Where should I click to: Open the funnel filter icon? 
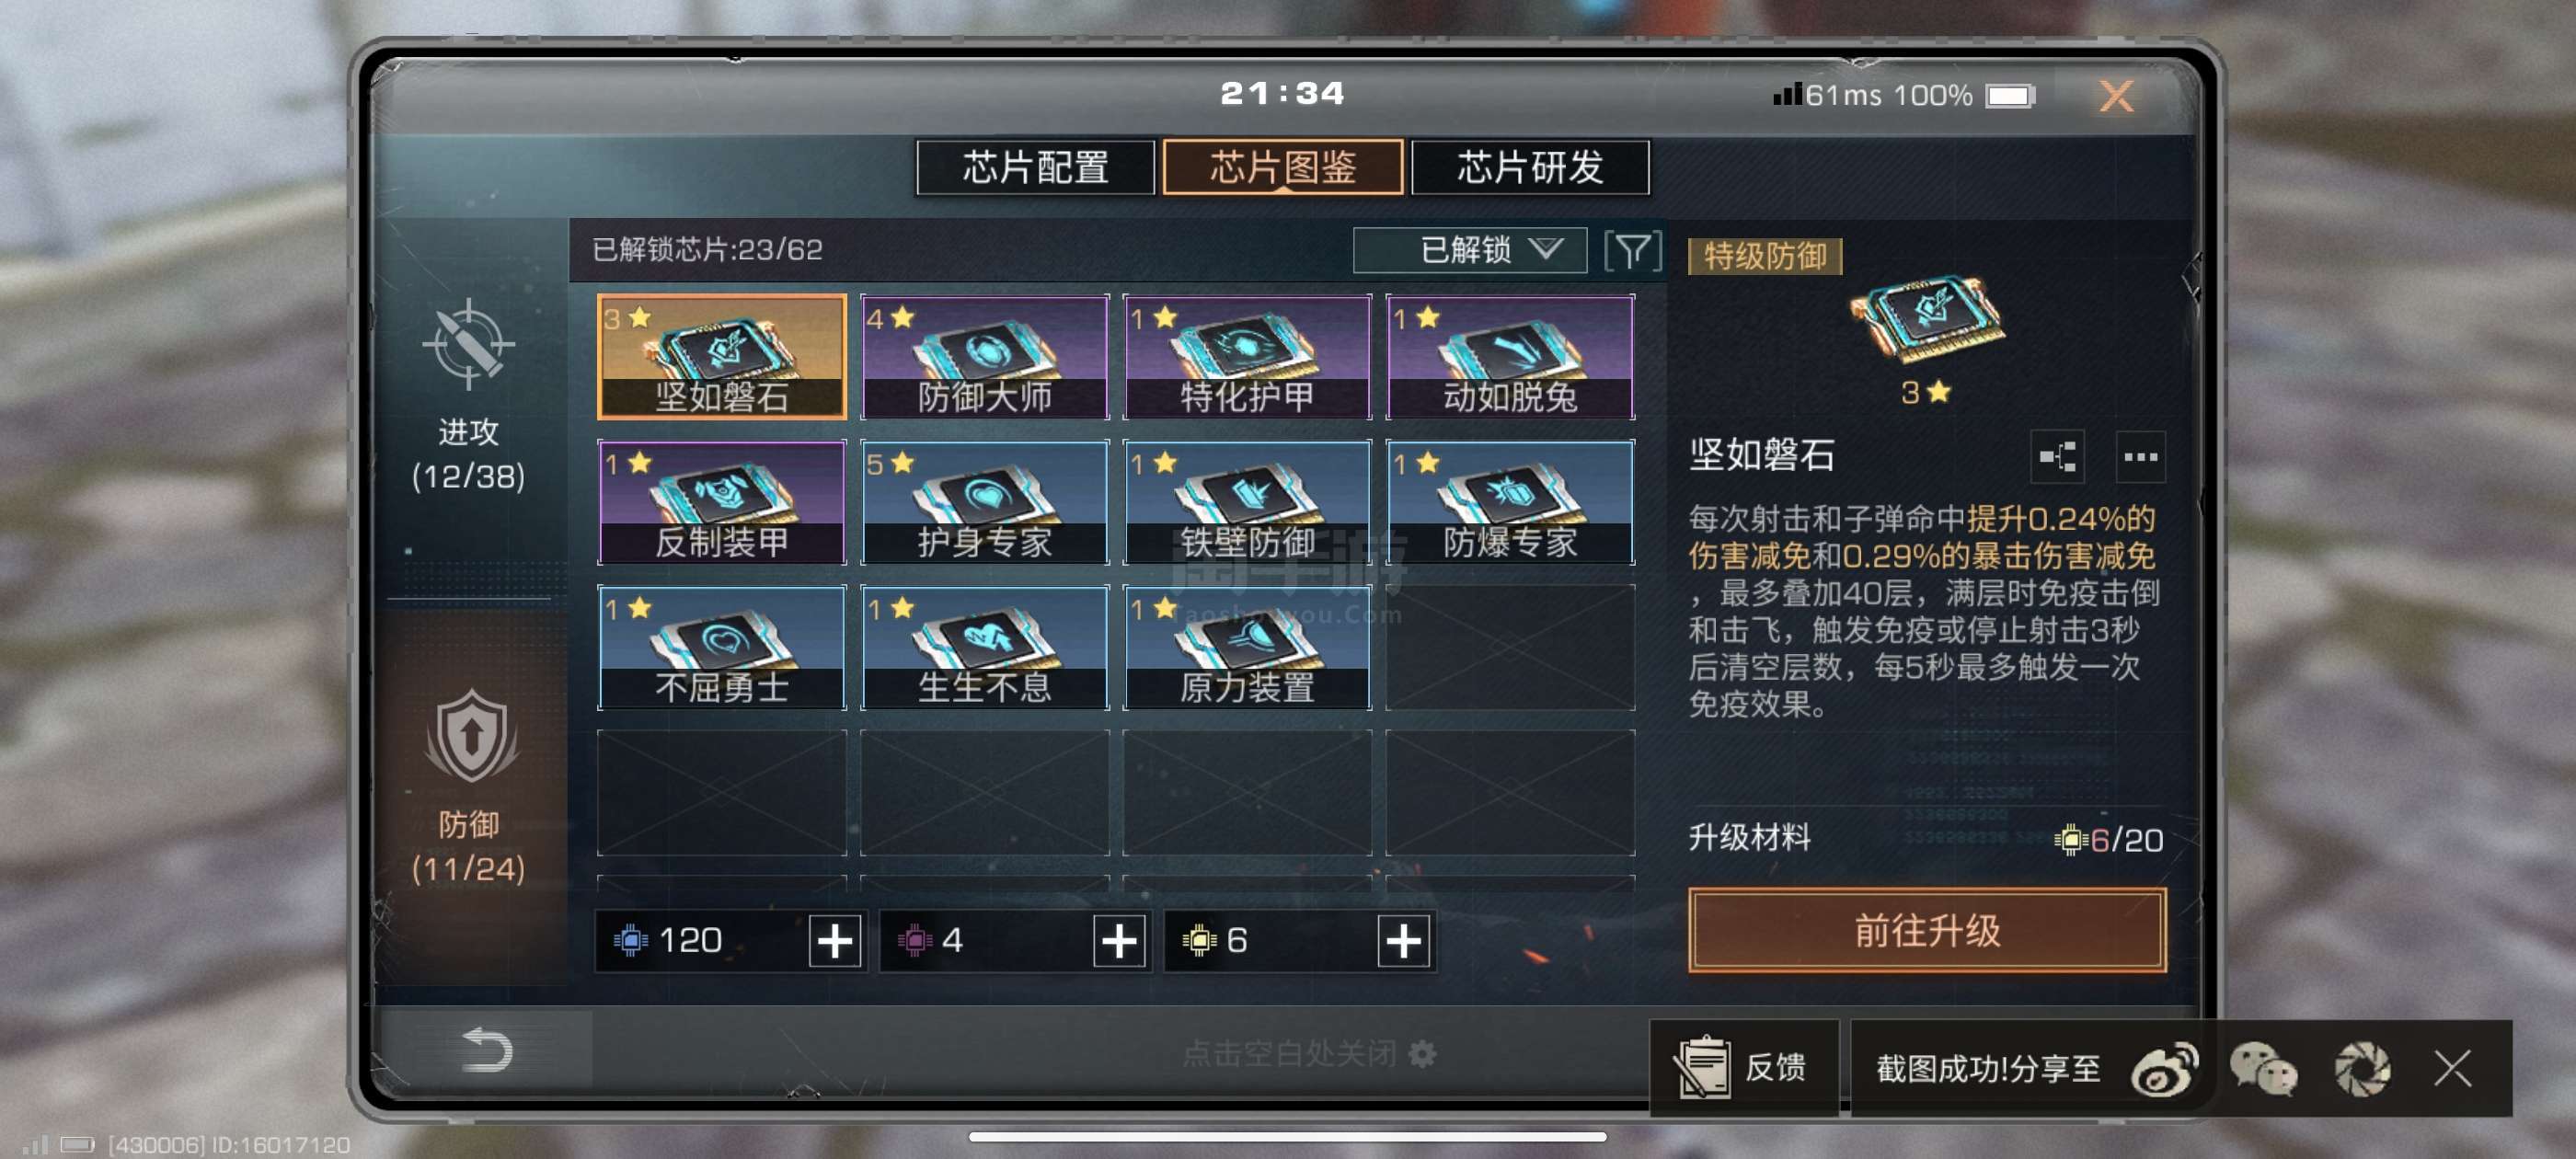[1632, 250]
